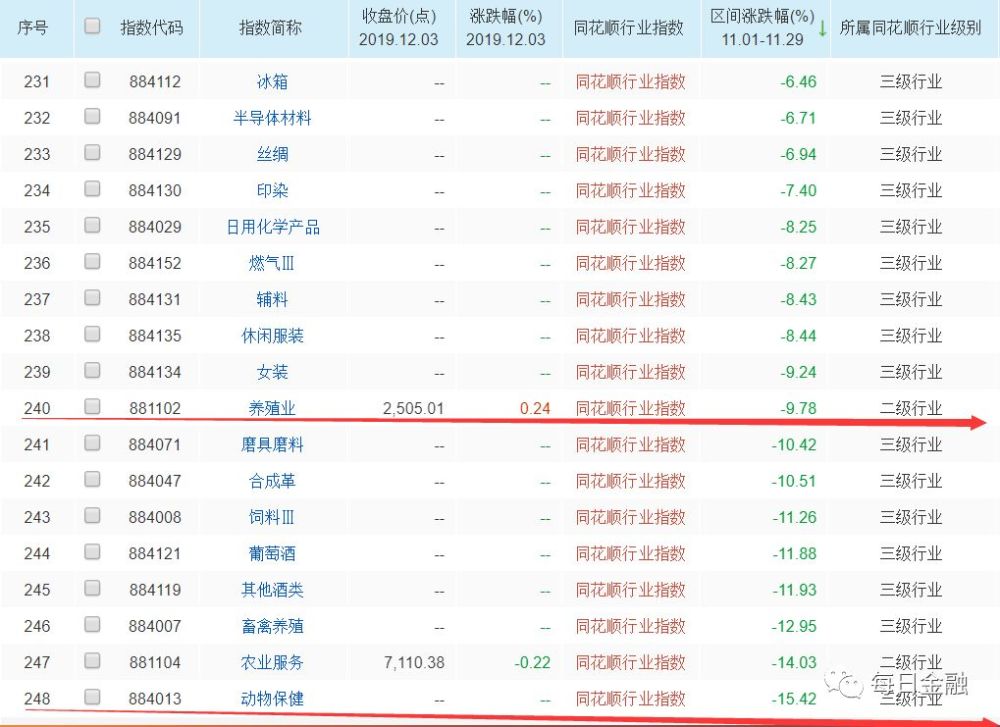Open the 丝绸 index link
This screenshot has height=727, width=1000.
pyautogui.click(x=272, y=154)
